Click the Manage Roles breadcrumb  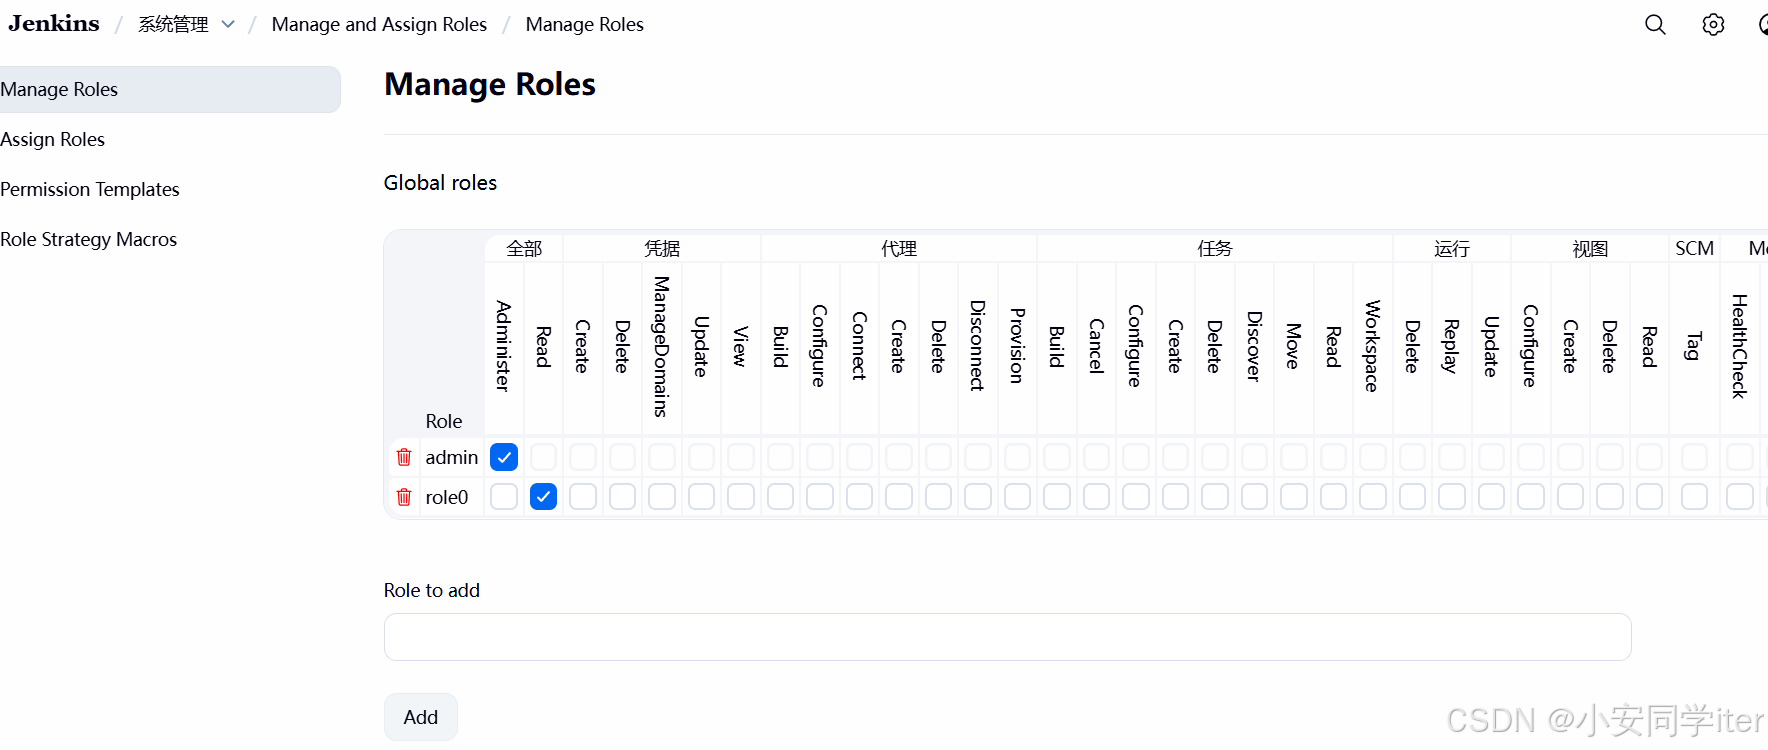pos(585,24)
